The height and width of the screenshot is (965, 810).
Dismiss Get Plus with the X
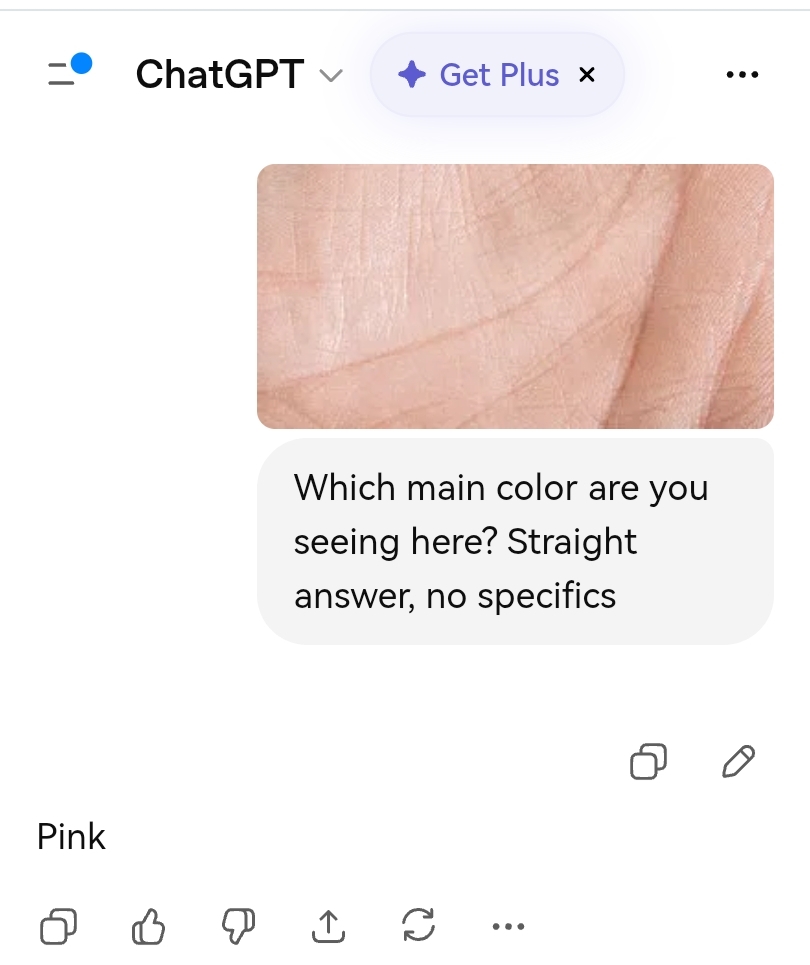(x=587, y=74)
